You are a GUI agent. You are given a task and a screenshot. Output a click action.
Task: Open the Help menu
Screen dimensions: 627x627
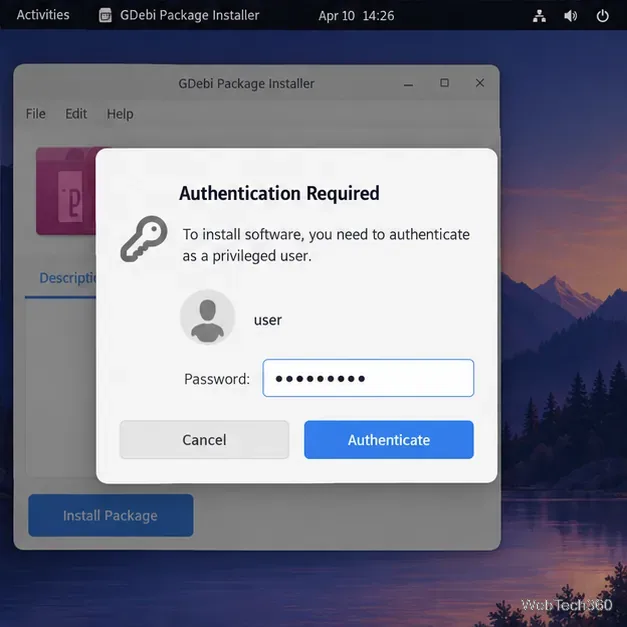click(120, 114)
